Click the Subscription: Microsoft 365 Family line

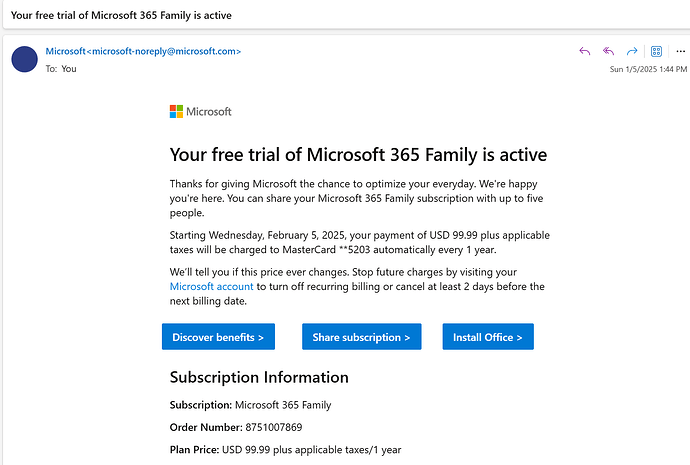coord(250,405)
